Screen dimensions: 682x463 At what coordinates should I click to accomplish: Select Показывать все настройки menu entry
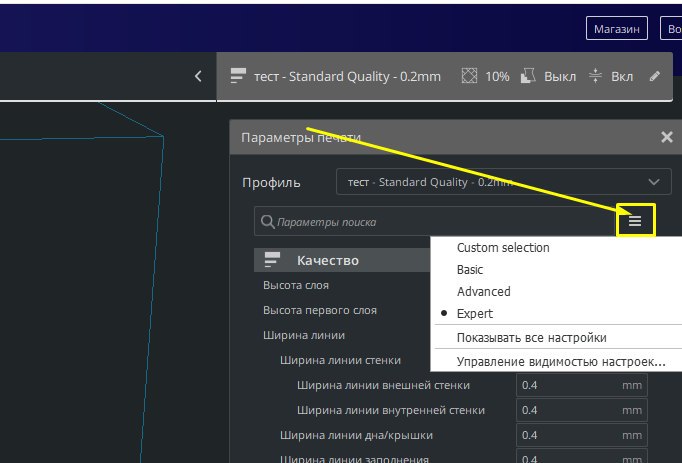pyautogui.click(x=532, y=338)
